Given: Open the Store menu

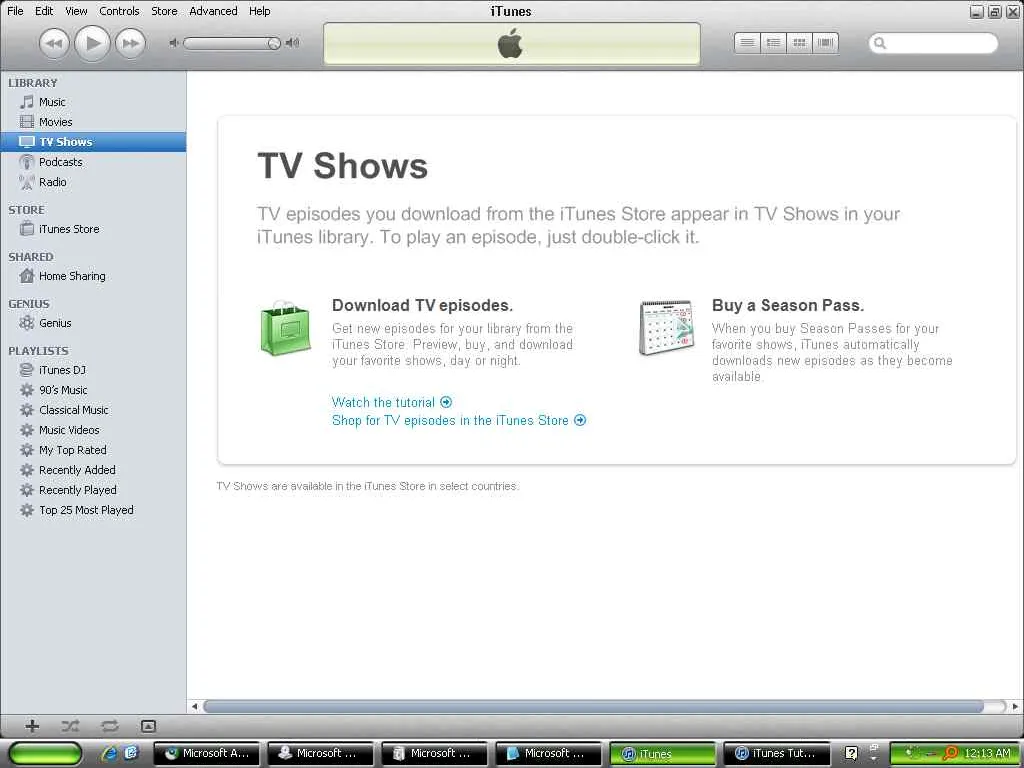Looking at the screenshot, I should [x=164, y=11].
